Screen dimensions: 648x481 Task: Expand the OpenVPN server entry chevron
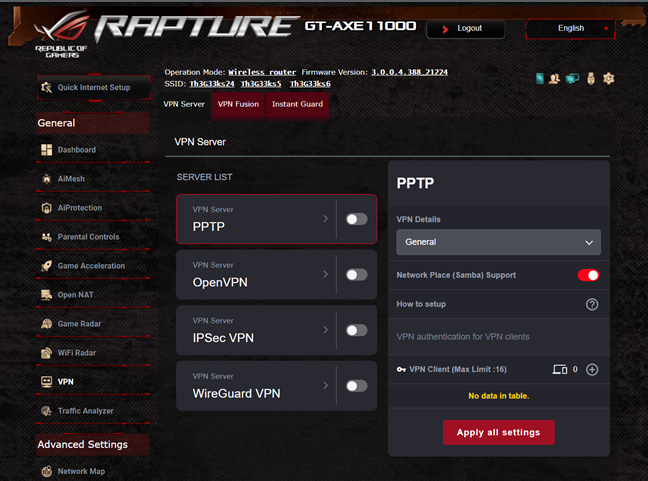[x=326, y=274]
